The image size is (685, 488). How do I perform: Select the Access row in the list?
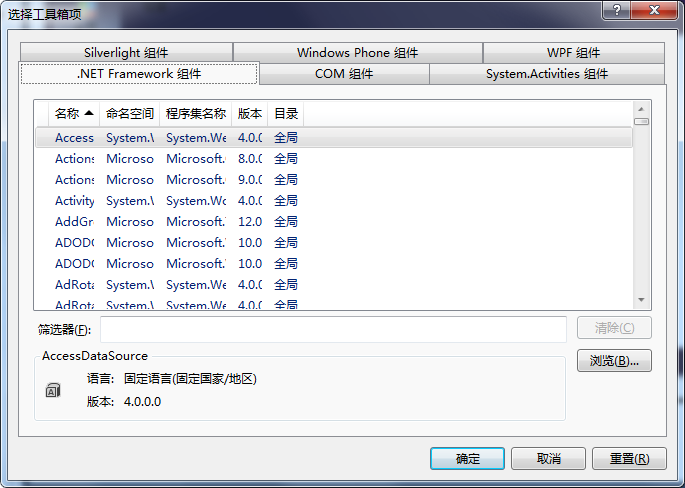(x=334, y=138)
